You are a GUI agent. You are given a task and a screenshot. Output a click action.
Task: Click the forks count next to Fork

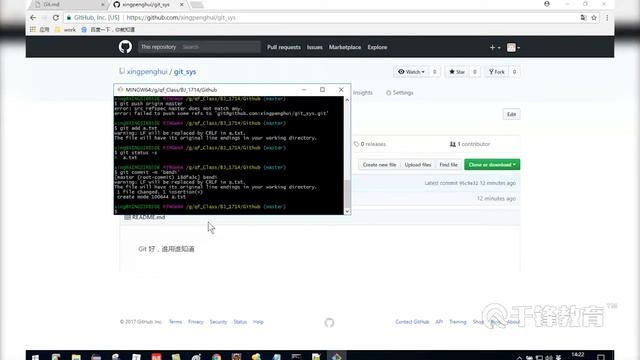tap(514, 71)
